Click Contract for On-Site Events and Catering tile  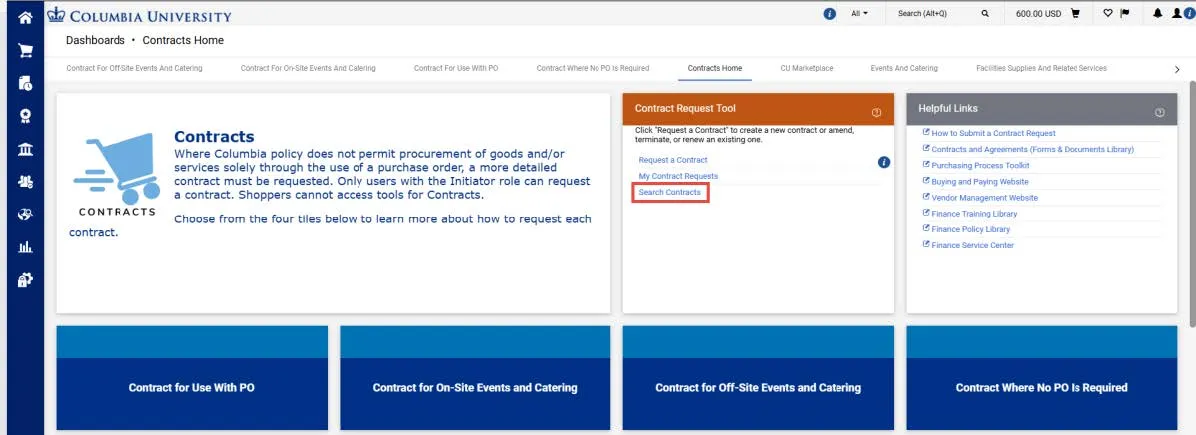[475, 379]
